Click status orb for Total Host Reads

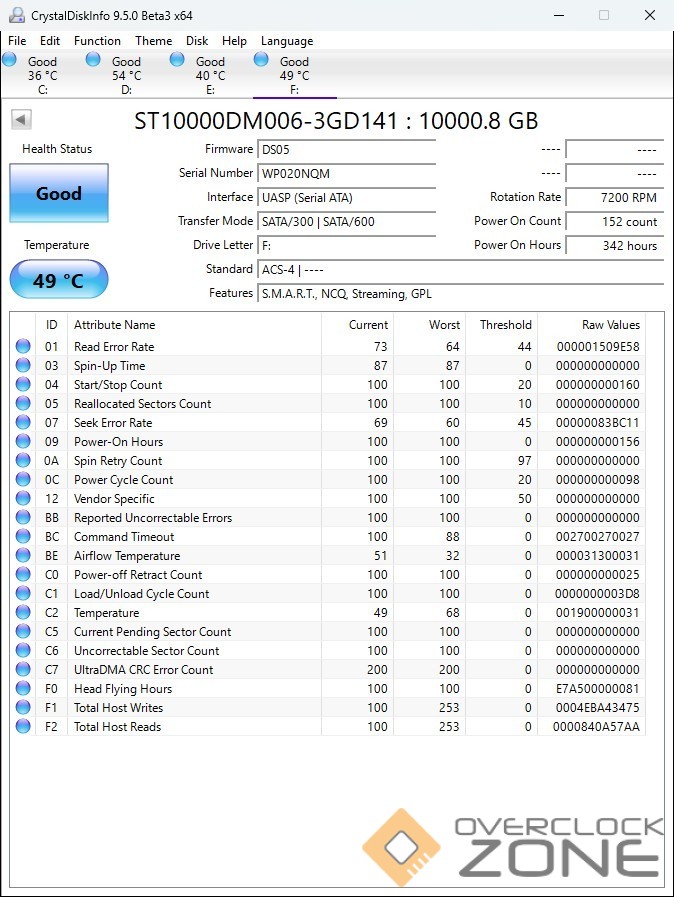pyautogui.click(x=23, y=727)
